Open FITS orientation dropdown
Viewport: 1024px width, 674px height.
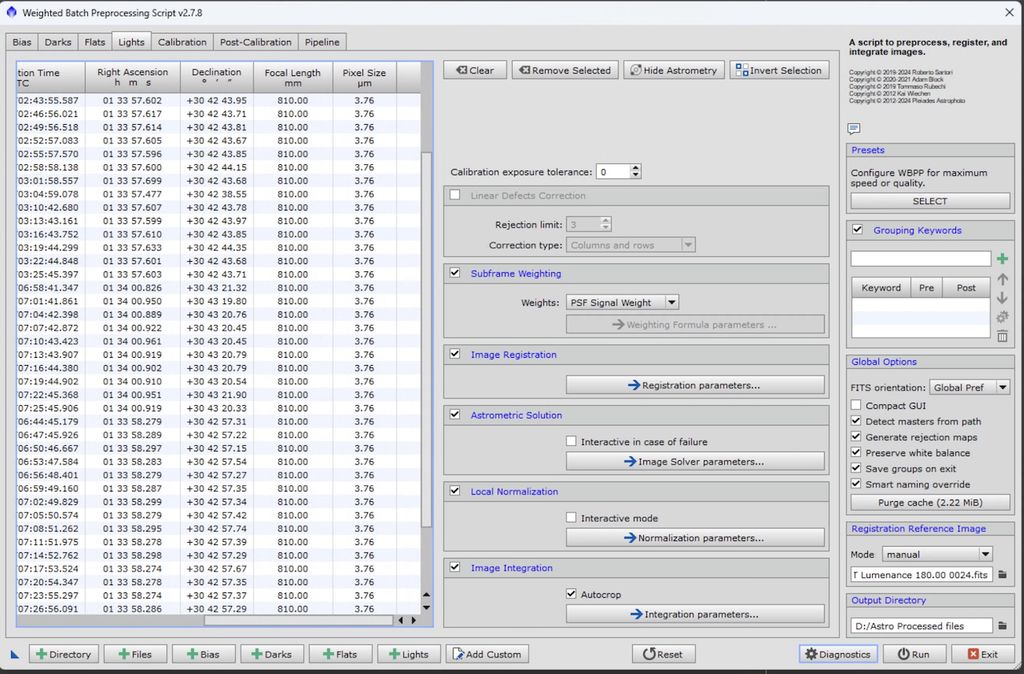click(x=970, y=387)
